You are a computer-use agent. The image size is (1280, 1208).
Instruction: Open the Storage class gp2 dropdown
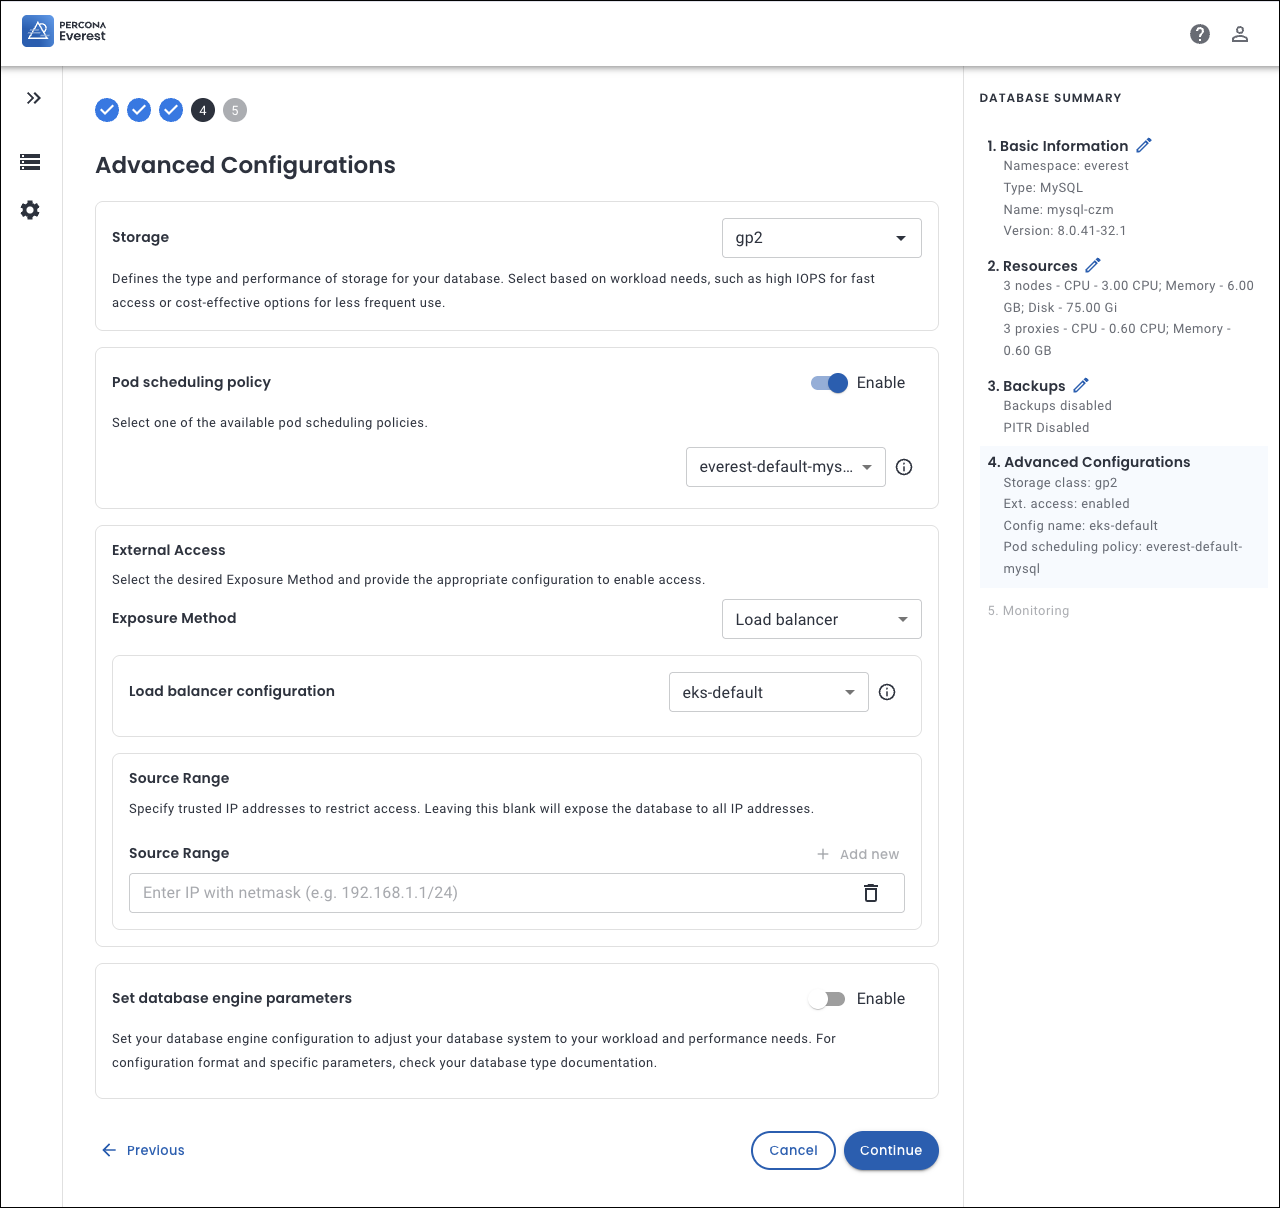tap(821, 238)
